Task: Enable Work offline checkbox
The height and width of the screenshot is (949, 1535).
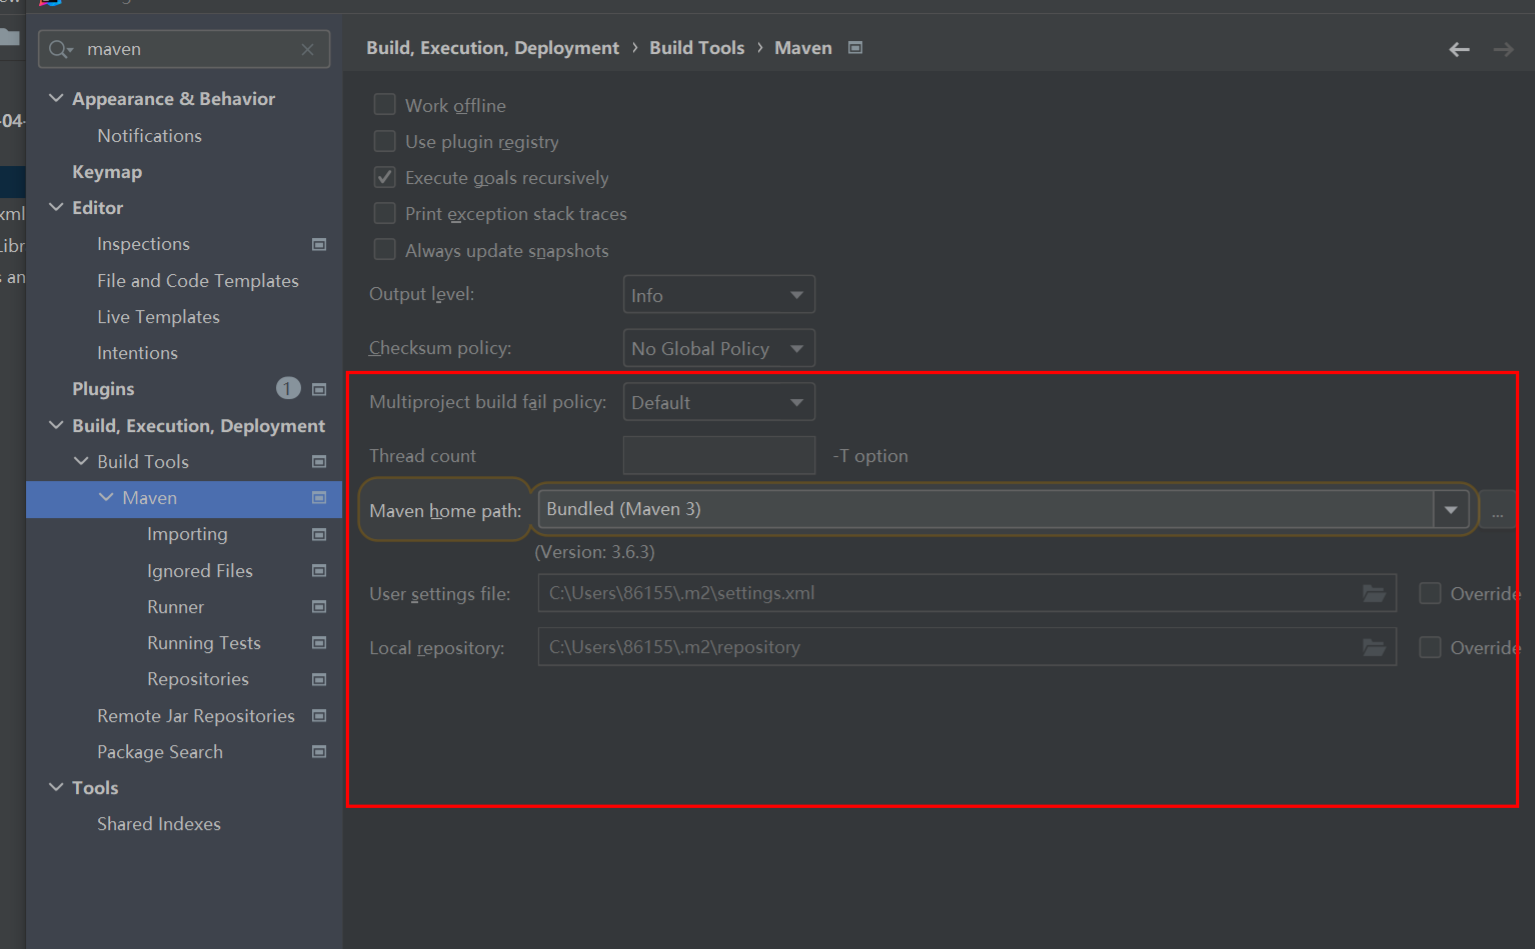Action: click(x=384, y=104)
